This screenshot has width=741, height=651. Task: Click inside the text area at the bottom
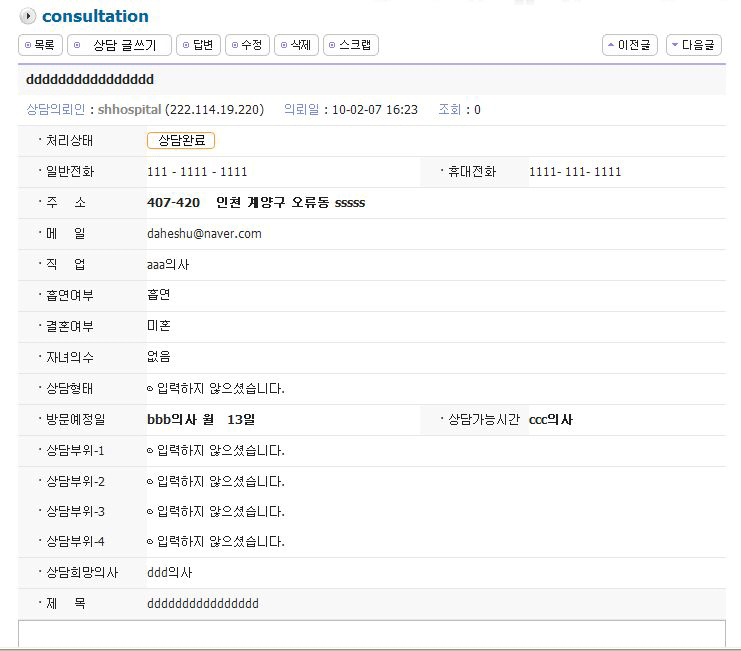point(371,635)
